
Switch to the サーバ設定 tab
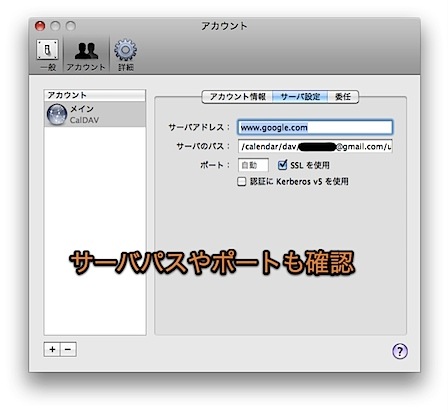tap(300, 97)
